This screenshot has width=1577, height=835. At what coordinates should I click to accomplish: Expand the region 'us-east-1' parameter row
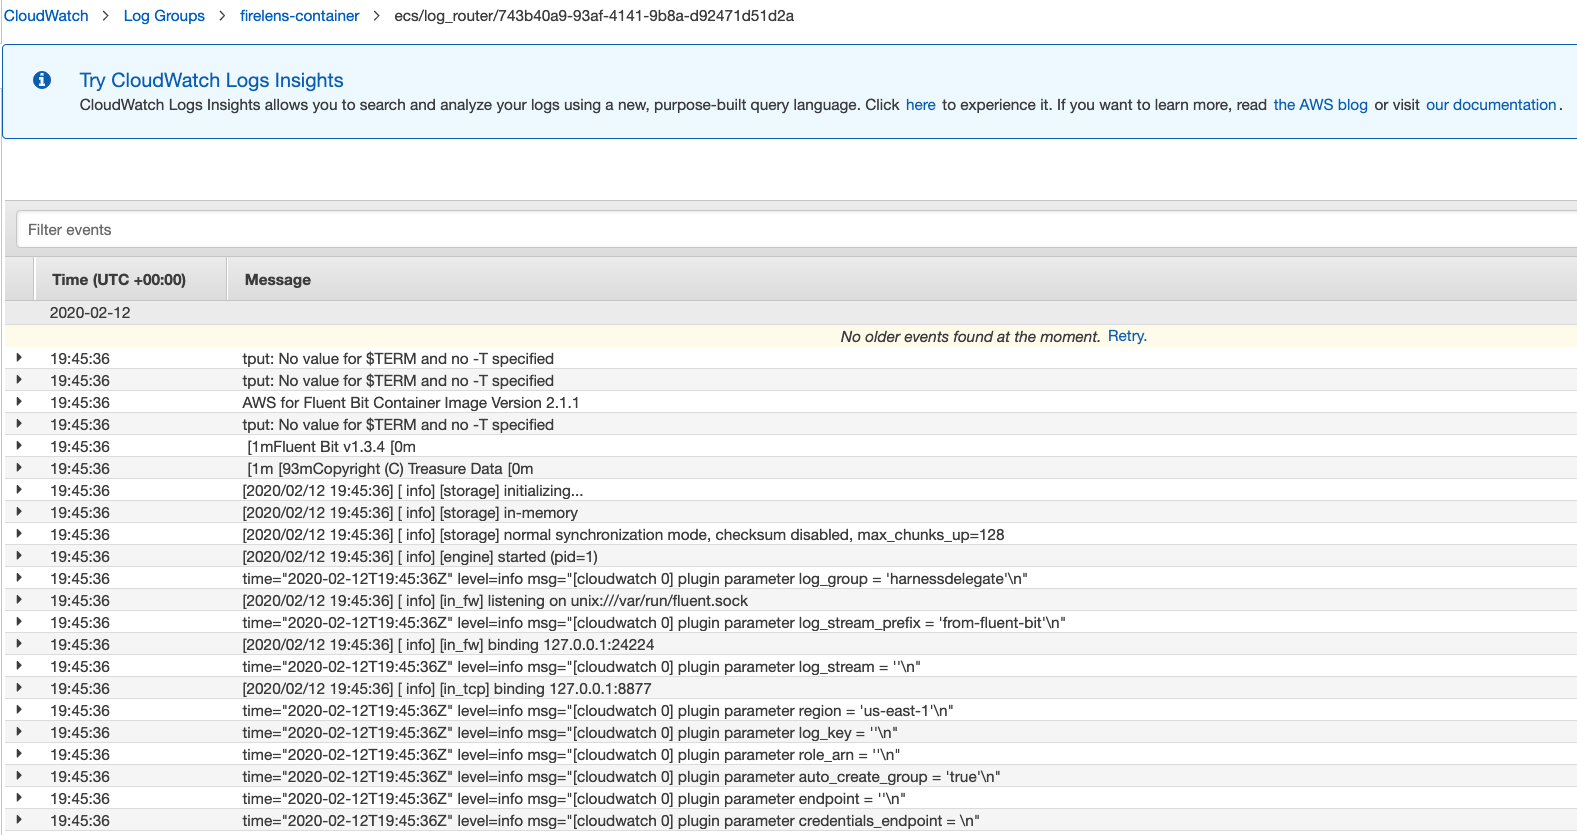tap(18, 710)
